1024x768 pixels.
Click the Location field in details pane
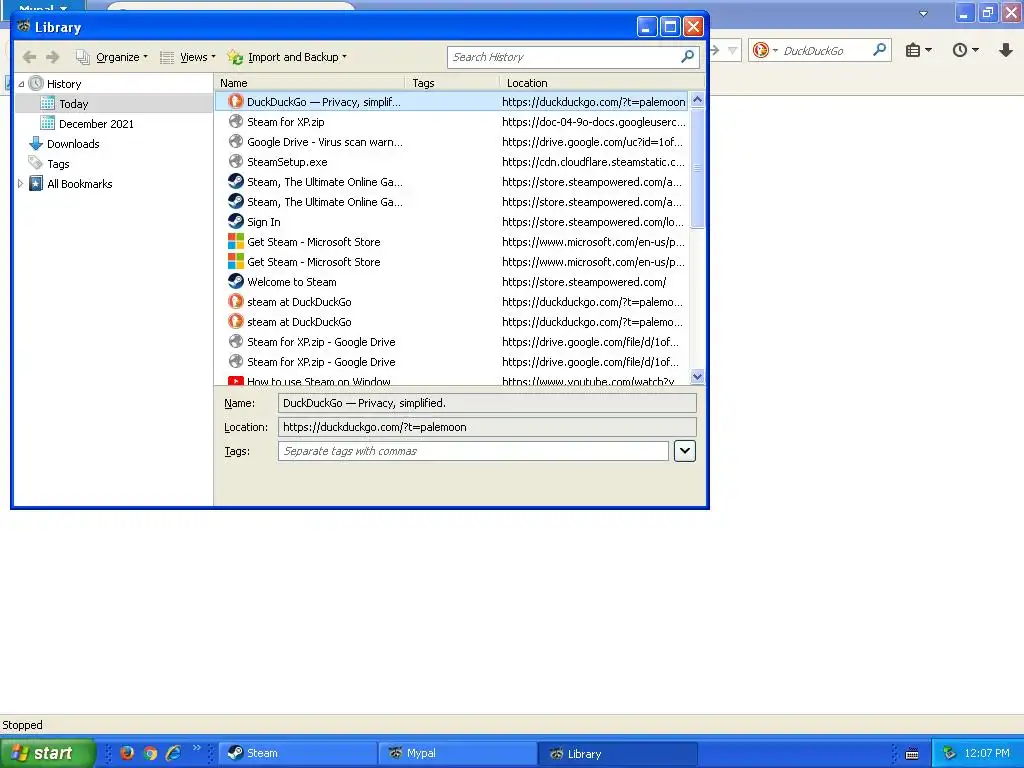tap(487, 427)
